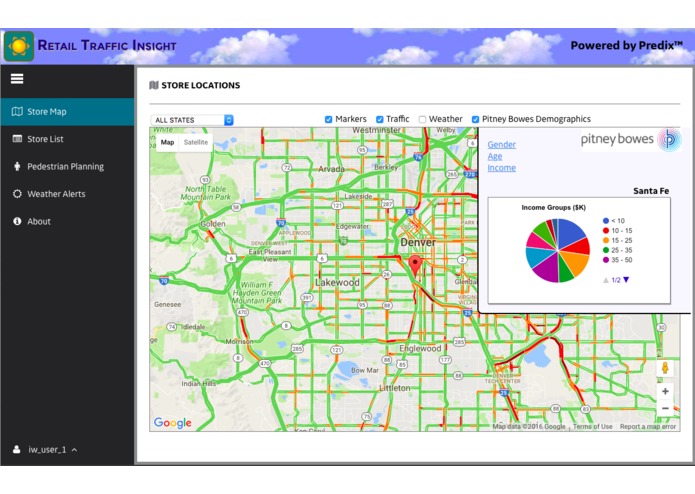This screenshot has width=695, height=494.
Task: Open the ALL STATES dropdown
Action: tap(192, 120)
